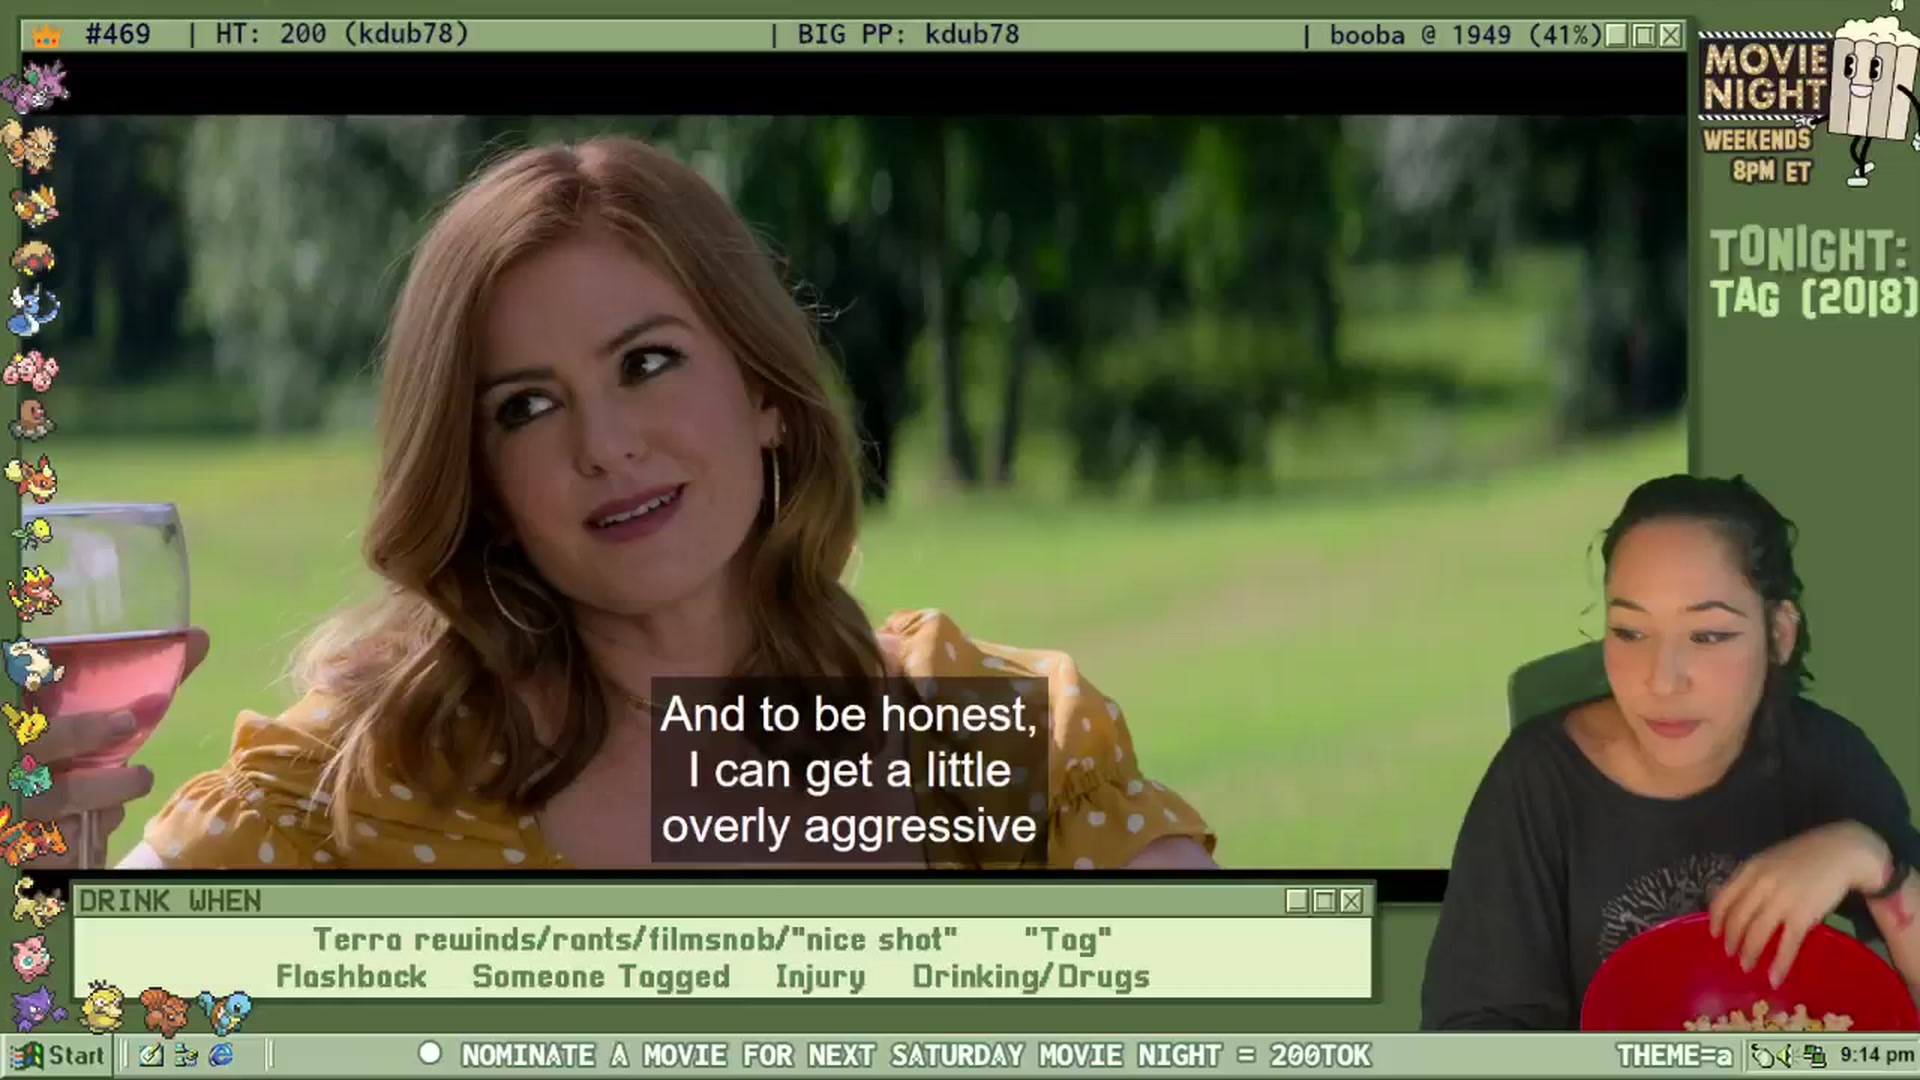The height and width of the screenshot is (1080, 1920).
Task: Click the NOMINATE A MOVIE ticker text
Action: [916, 1055]
